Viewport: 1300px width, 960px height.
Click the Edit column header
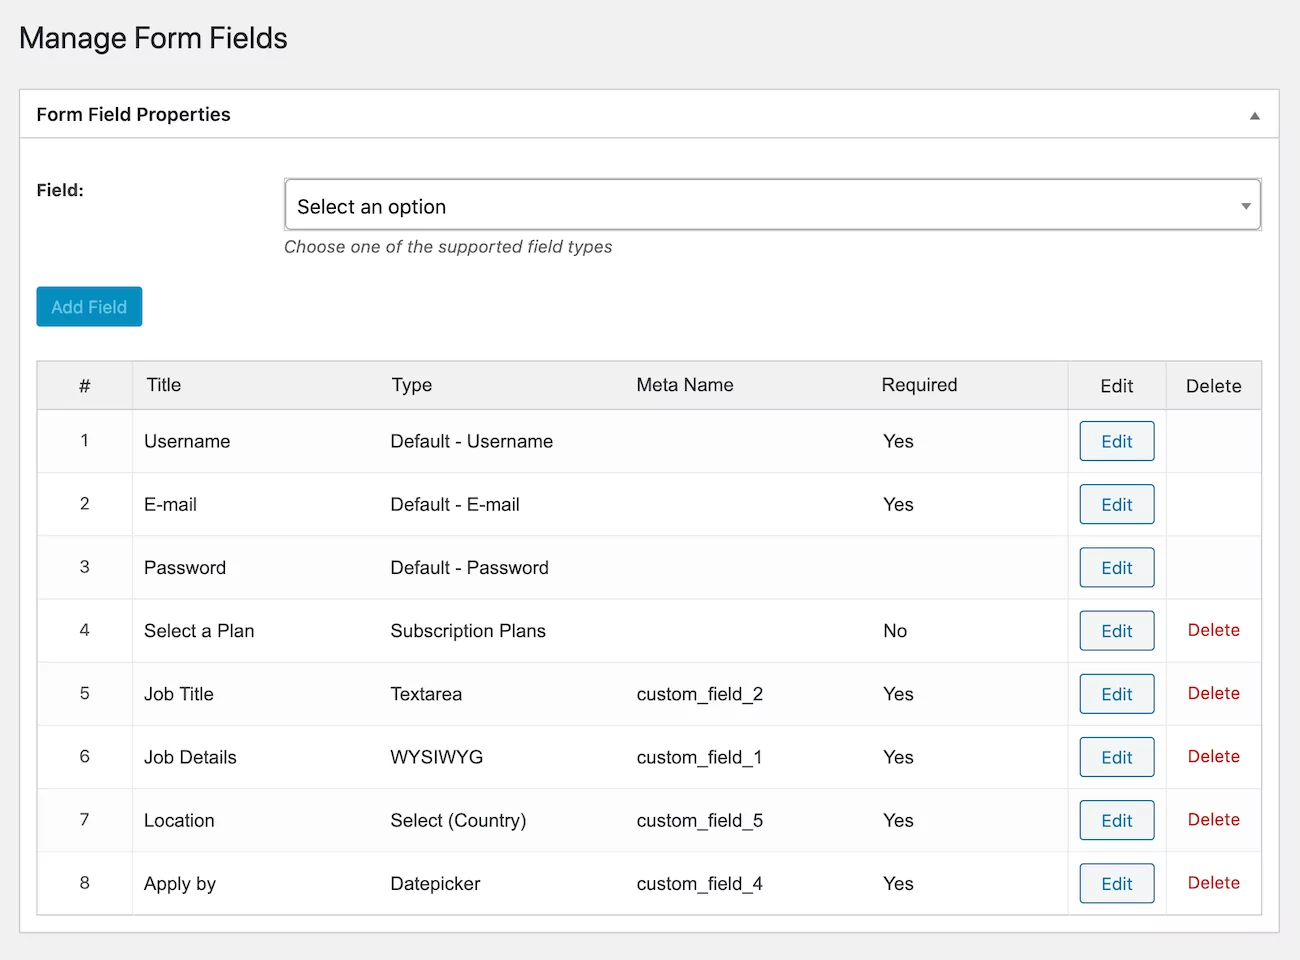[1116, 386]
